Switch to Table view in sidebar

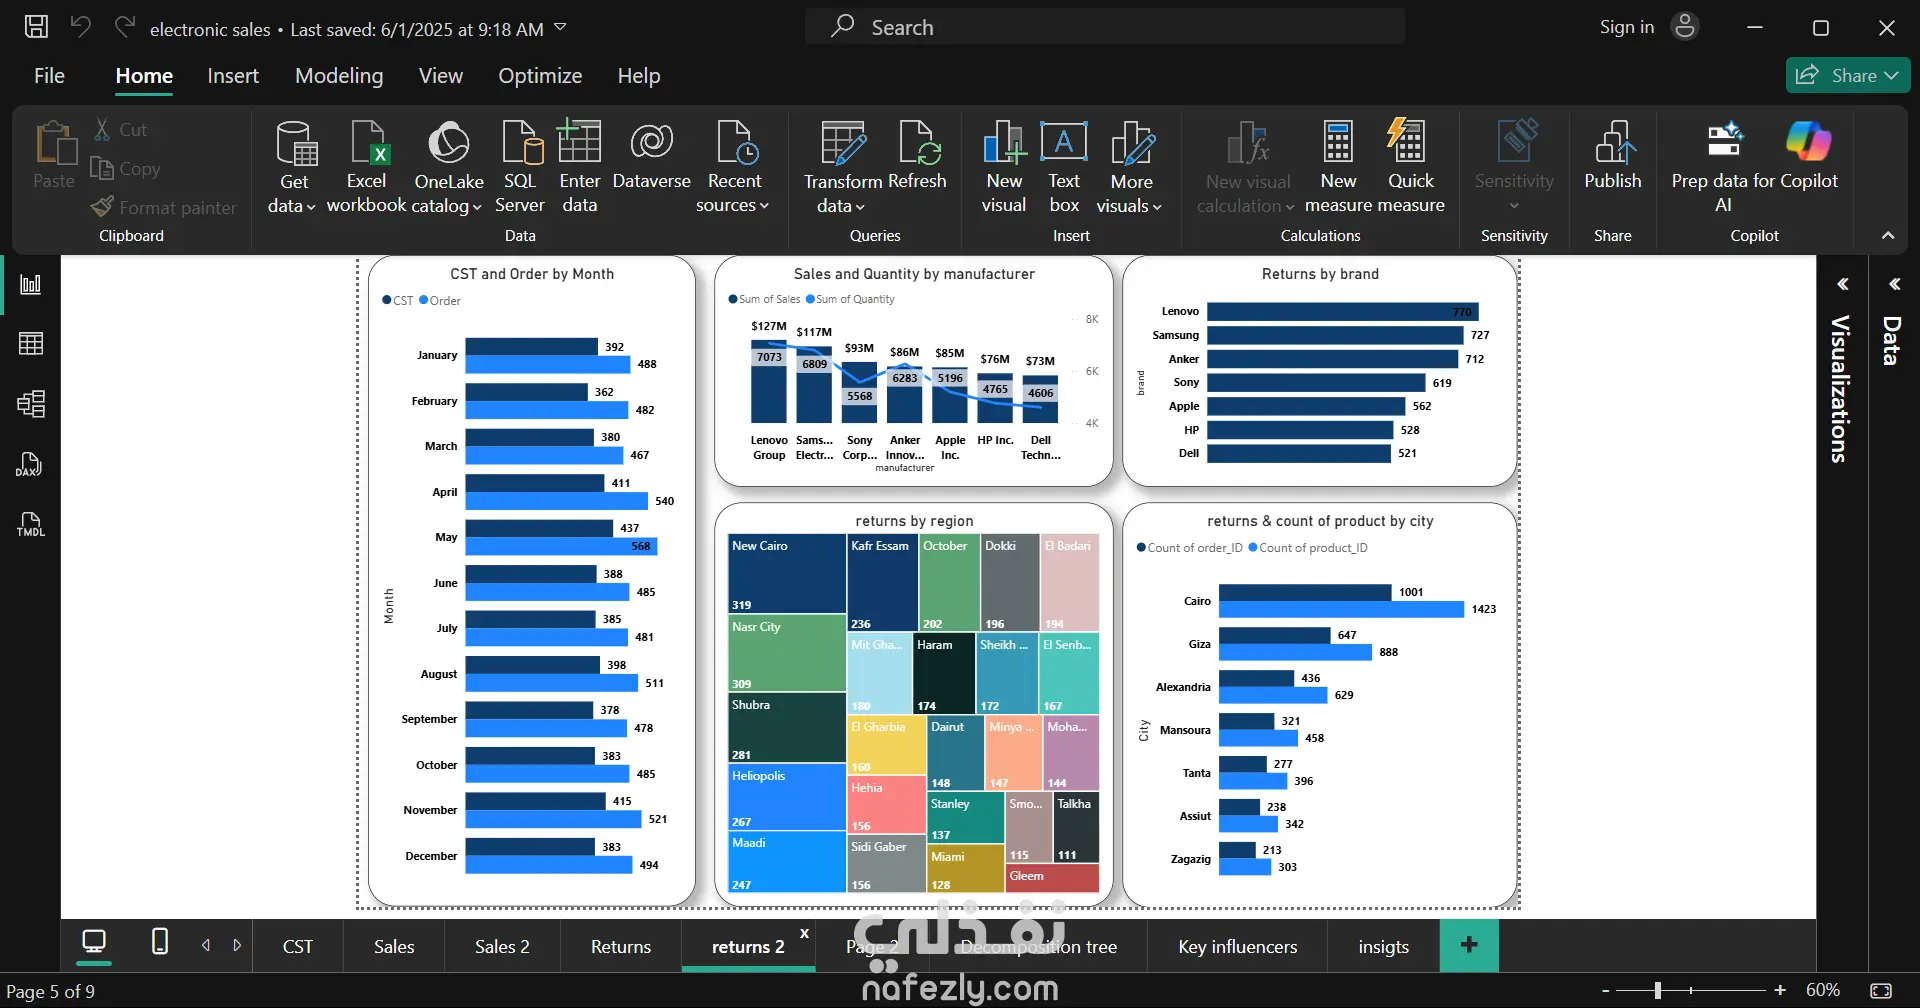31,344
